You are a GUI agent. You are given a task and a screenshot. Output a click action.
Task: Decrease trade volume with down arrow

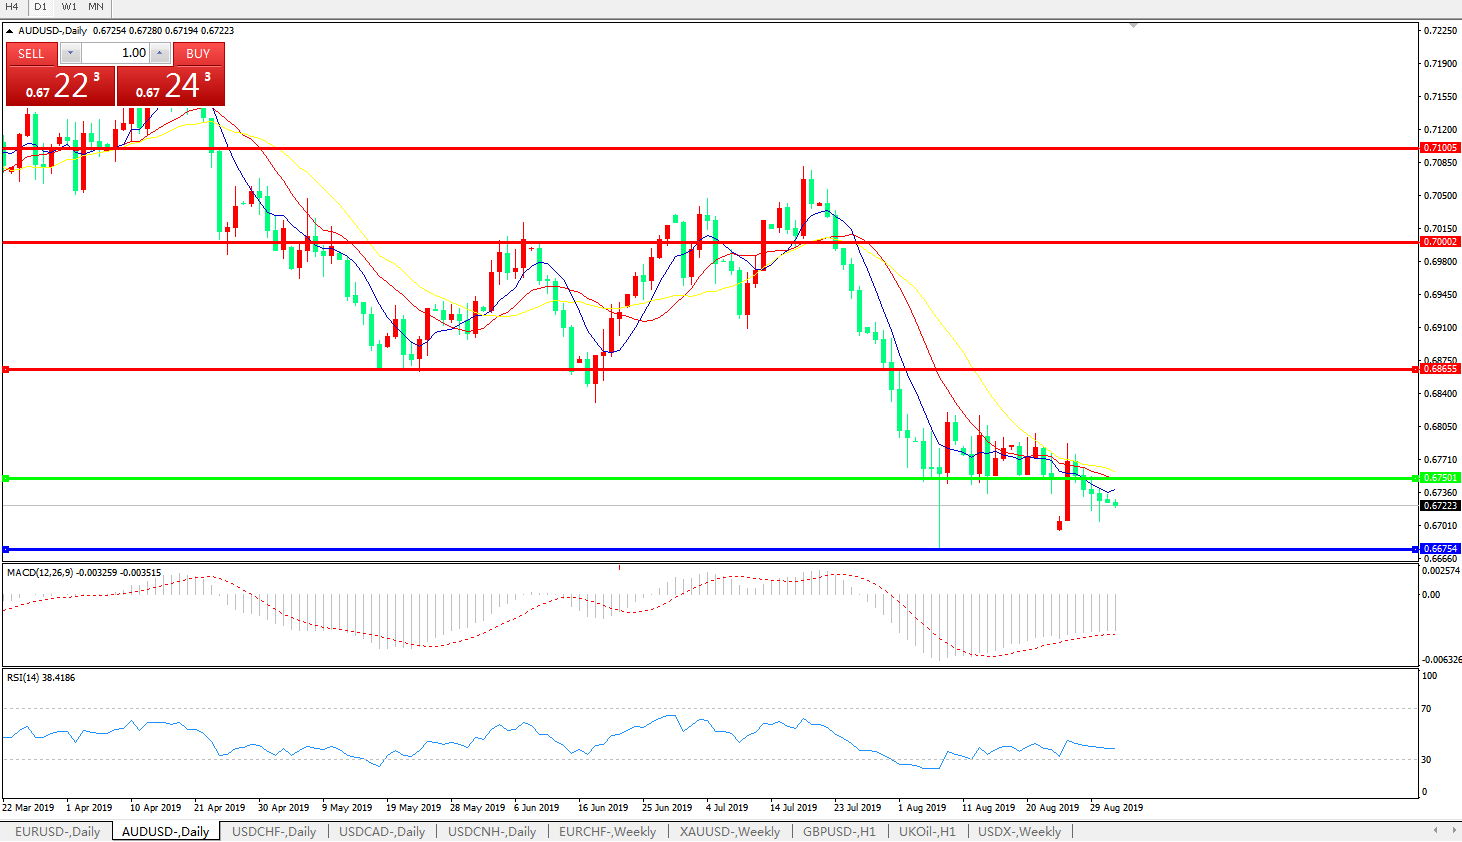tap(70, 53)
